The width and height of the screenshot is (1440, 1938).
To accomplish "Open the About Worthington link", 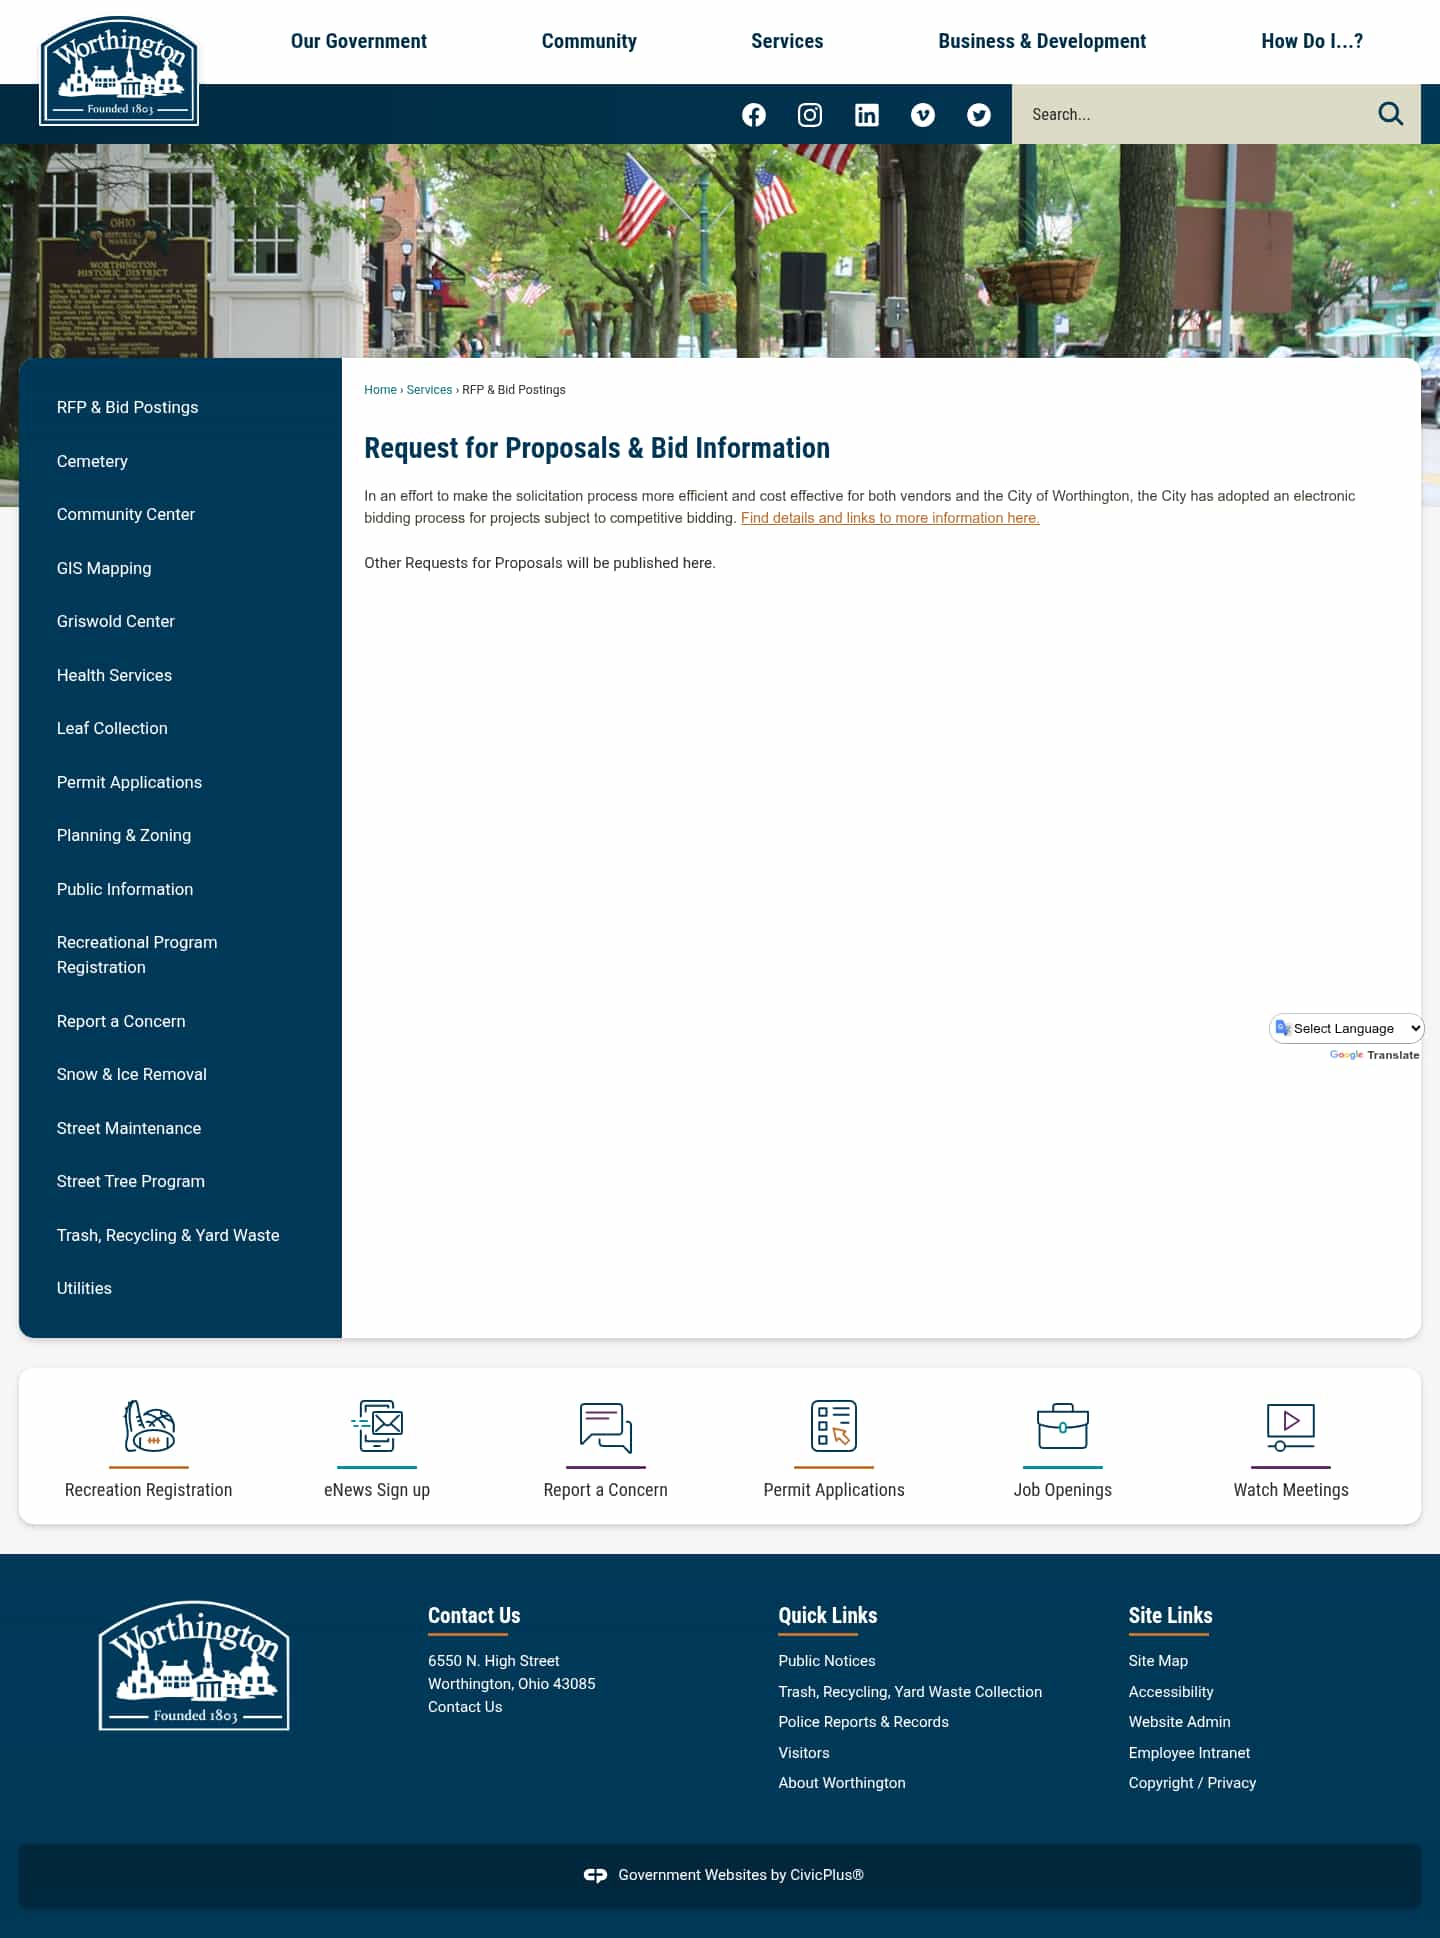I will pyautogui.click(x=842, y=1783).
